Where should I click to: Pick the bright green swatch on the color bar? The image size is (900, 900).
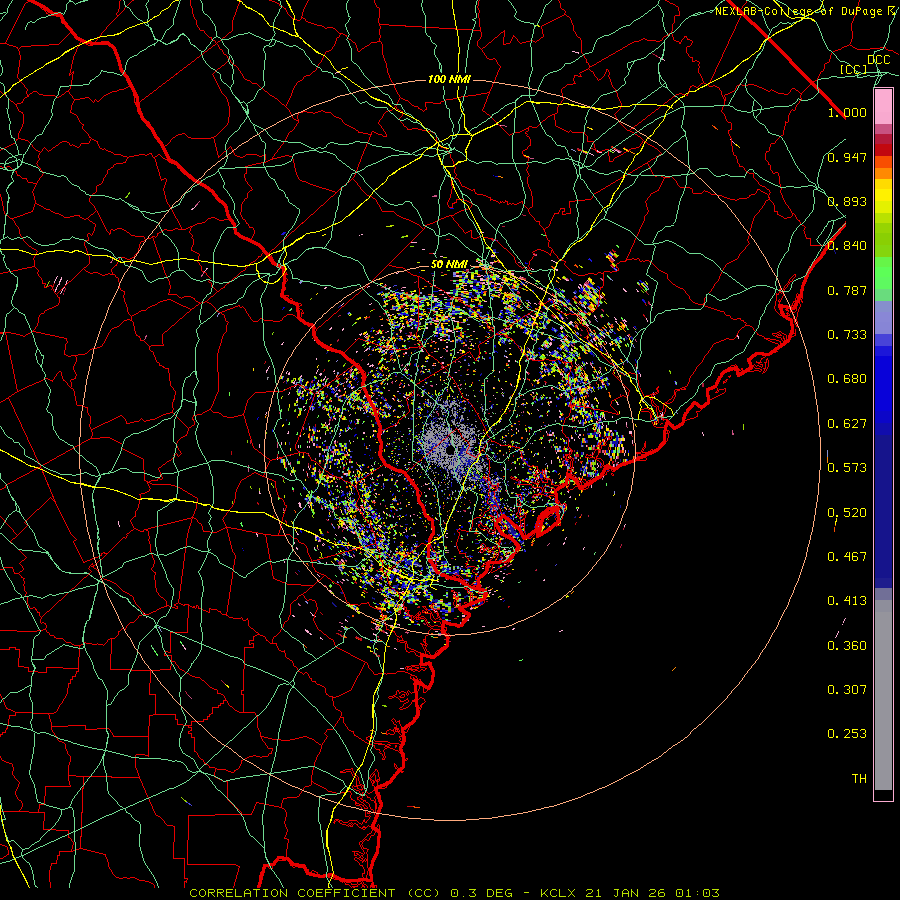(883, 273)
